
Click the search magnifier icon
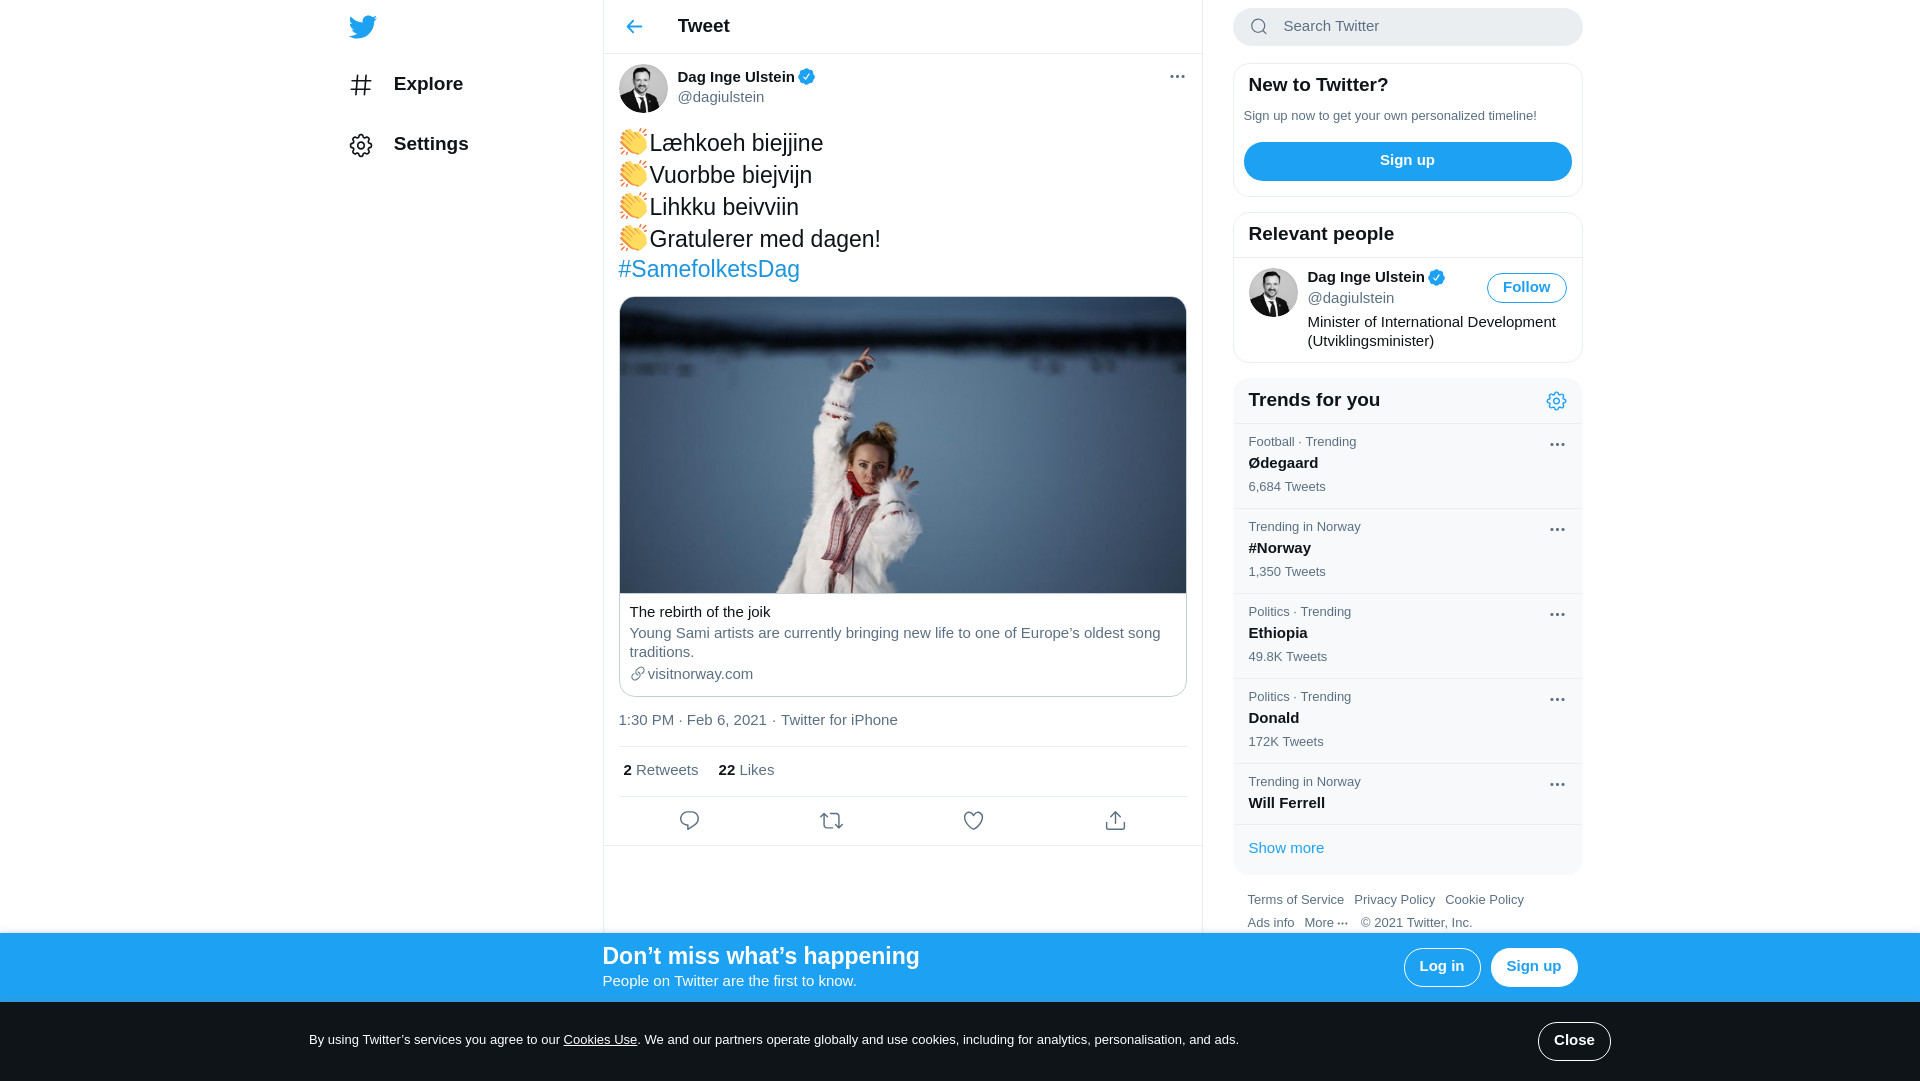pos(1259,27)
